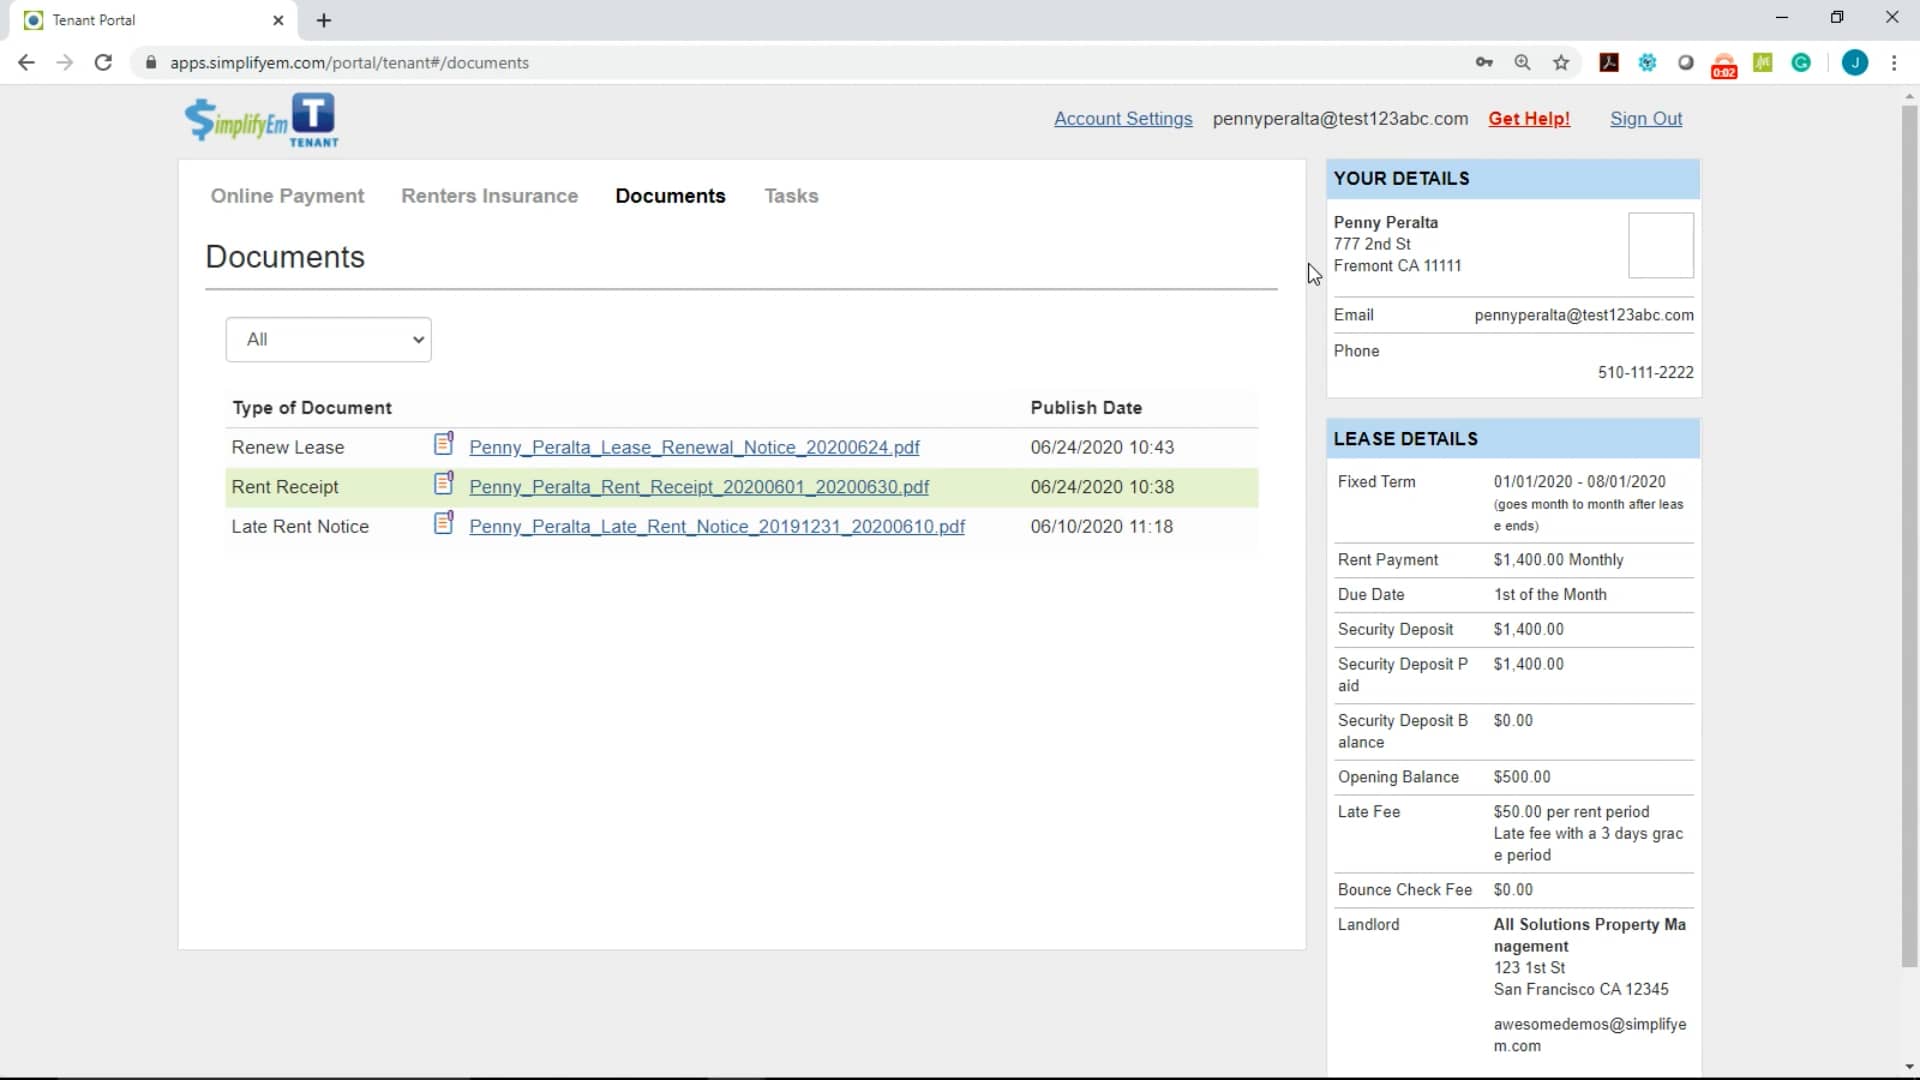Click the browser profile avatar J
Image resolution: width=1920 pixels, height=1080 pixels.
pyautogui.click(x=1856, y=62)
